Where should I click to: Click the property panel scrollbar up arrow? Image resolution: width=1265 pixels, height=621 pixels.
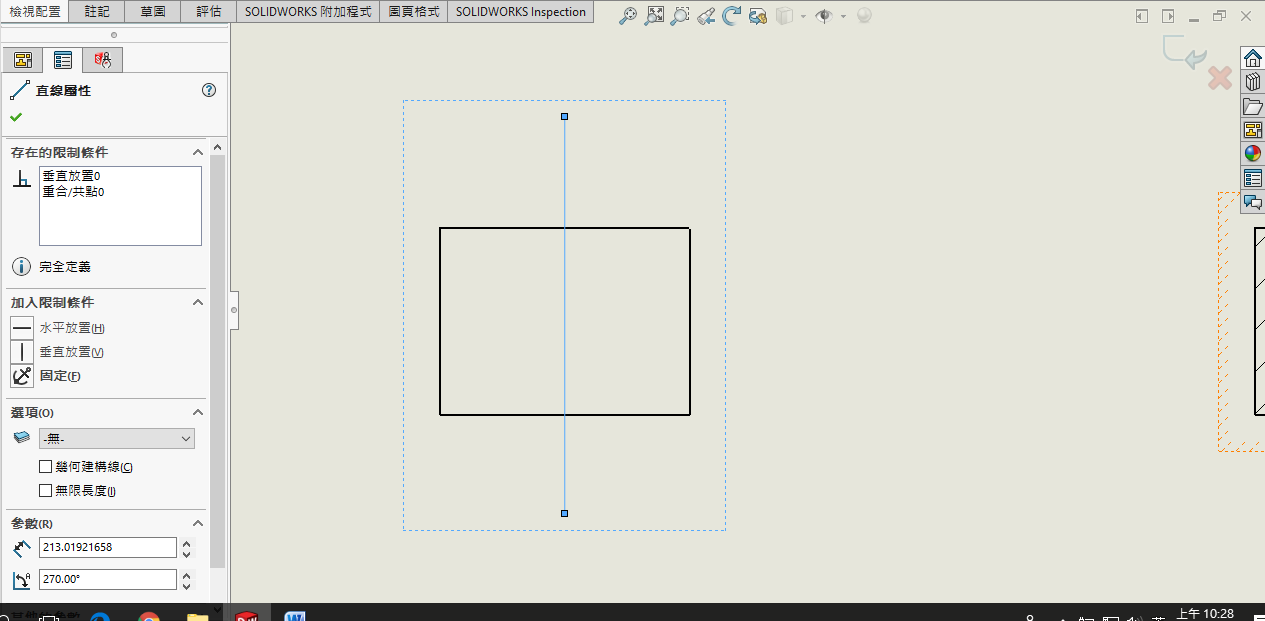click(x=218, y=148)
